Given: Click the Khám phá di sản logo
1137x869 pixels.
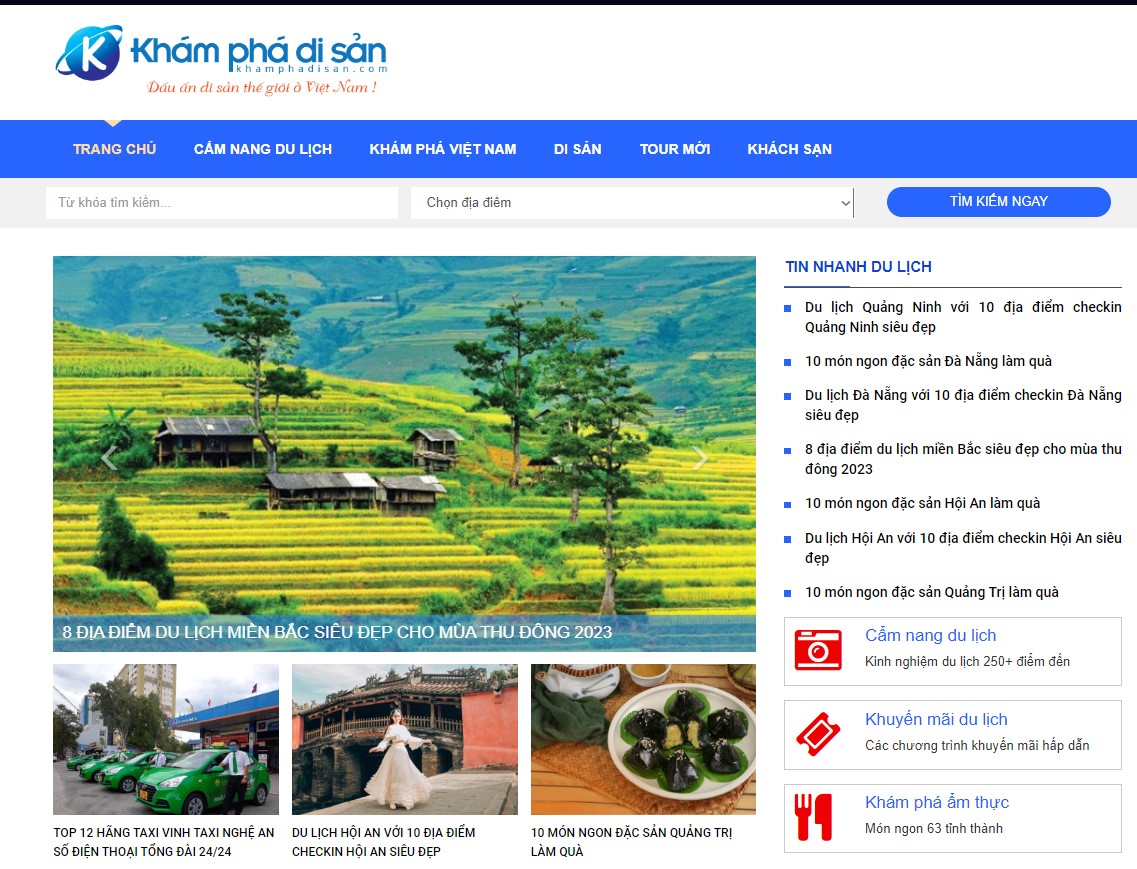Looking at the screenshot, I should (x=222, y=59).
